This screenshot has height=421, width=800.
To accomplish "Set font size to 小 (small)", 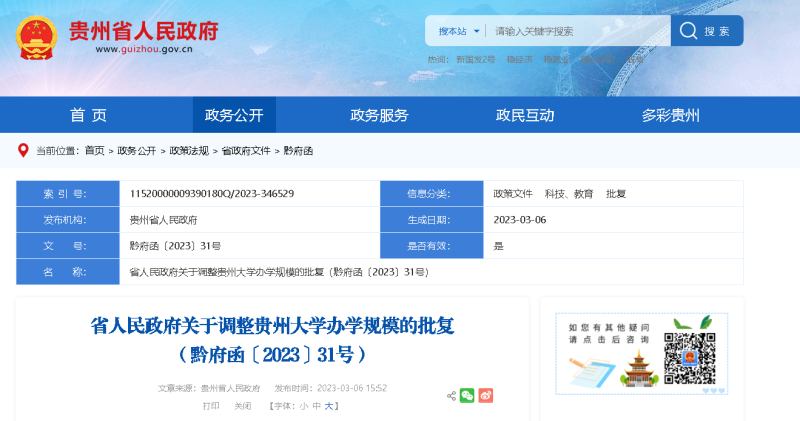I will (303, 406).
